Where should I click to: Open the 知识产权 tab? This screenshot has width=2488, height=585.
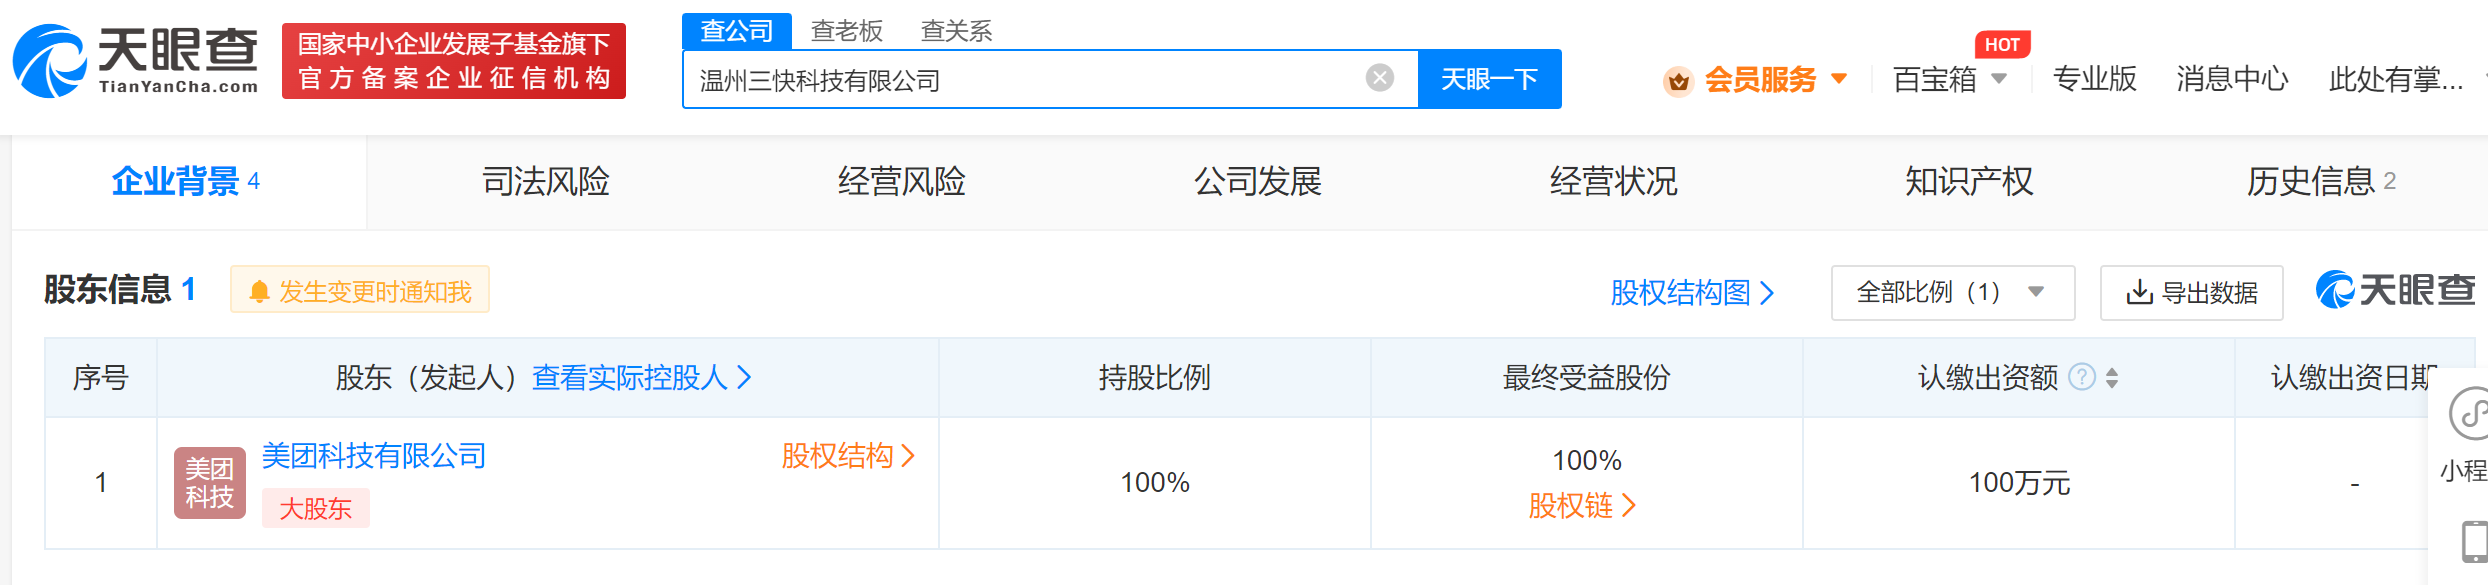[x=1969, y=181]
